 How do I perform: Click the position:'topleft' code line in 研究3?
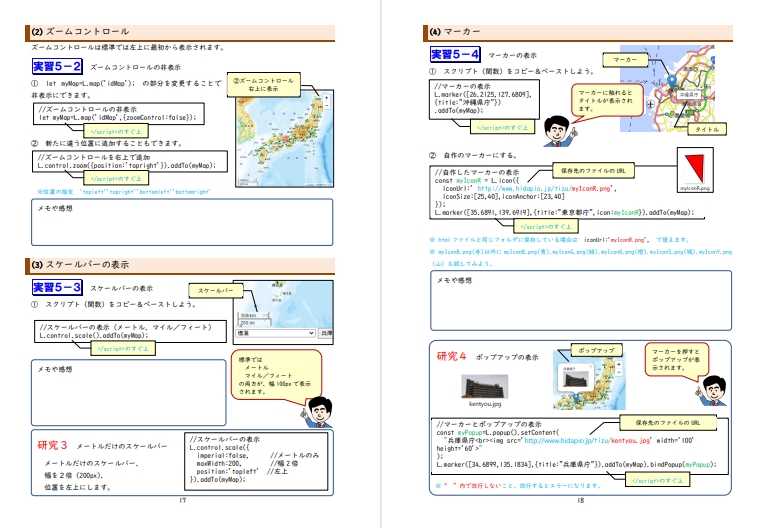pos(227,471)
